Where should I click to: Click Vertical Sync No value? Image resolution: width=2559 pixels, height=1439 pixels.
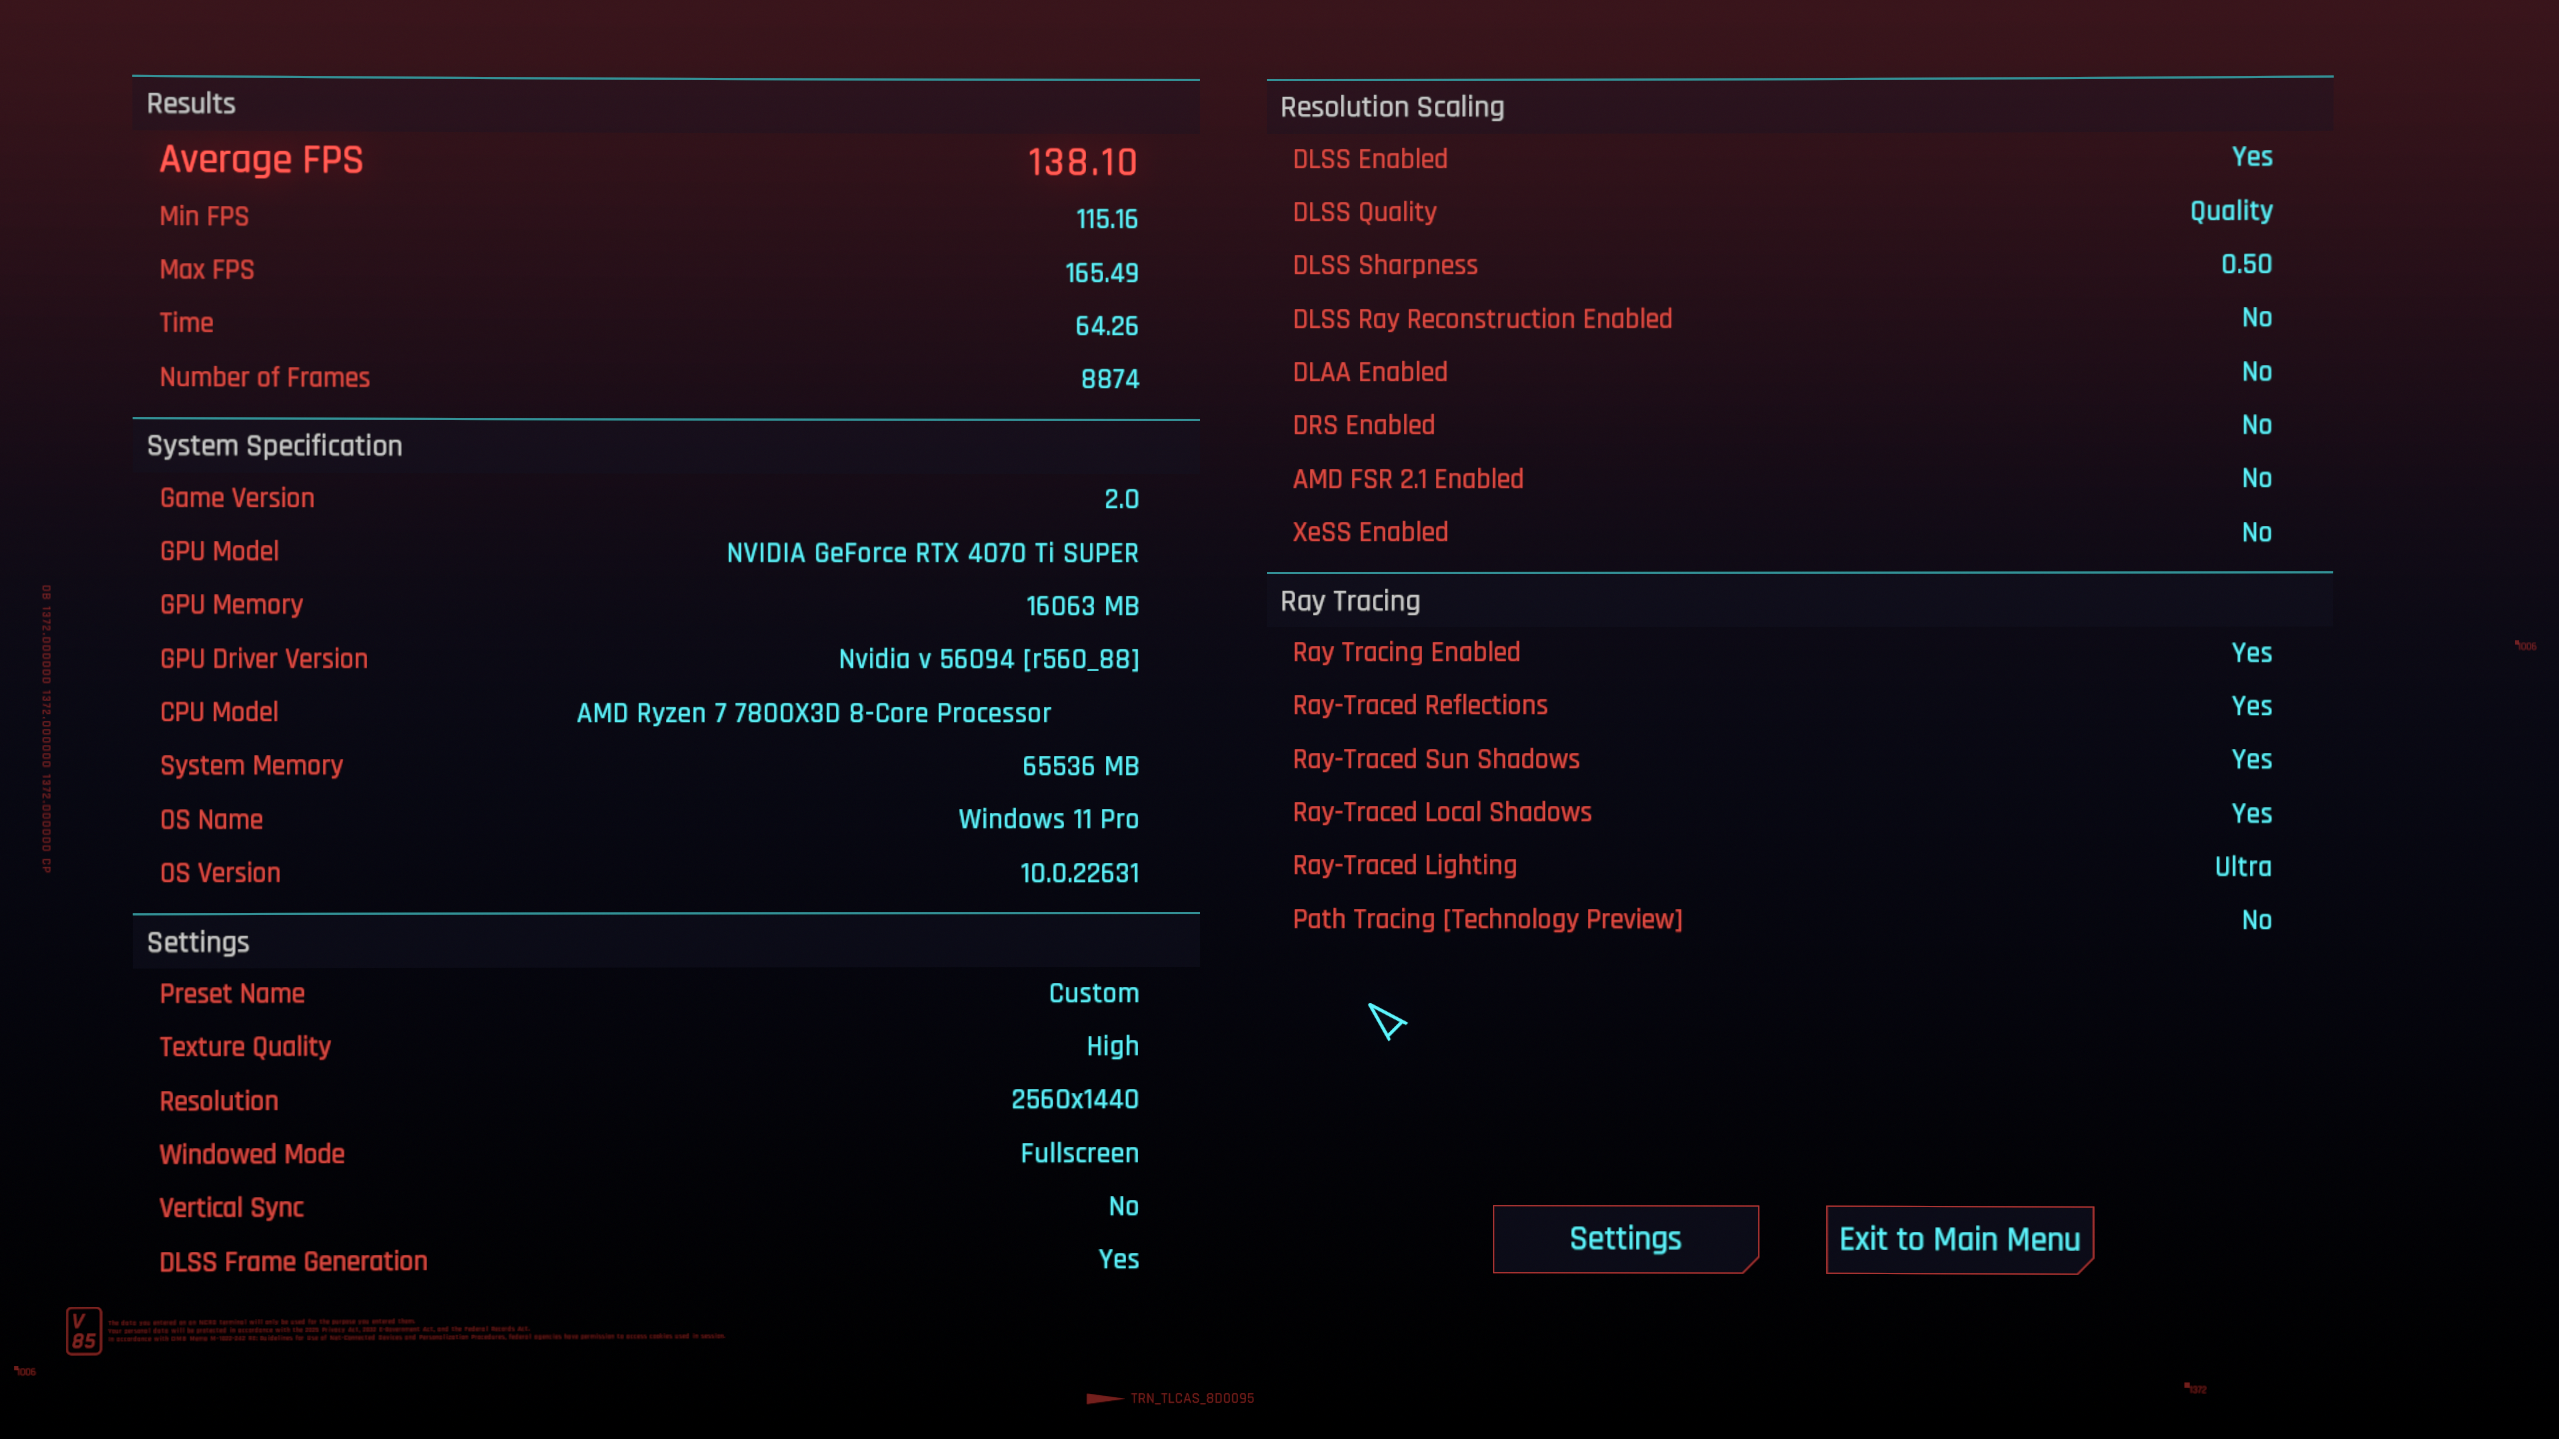click(x=1123, y=1207)
